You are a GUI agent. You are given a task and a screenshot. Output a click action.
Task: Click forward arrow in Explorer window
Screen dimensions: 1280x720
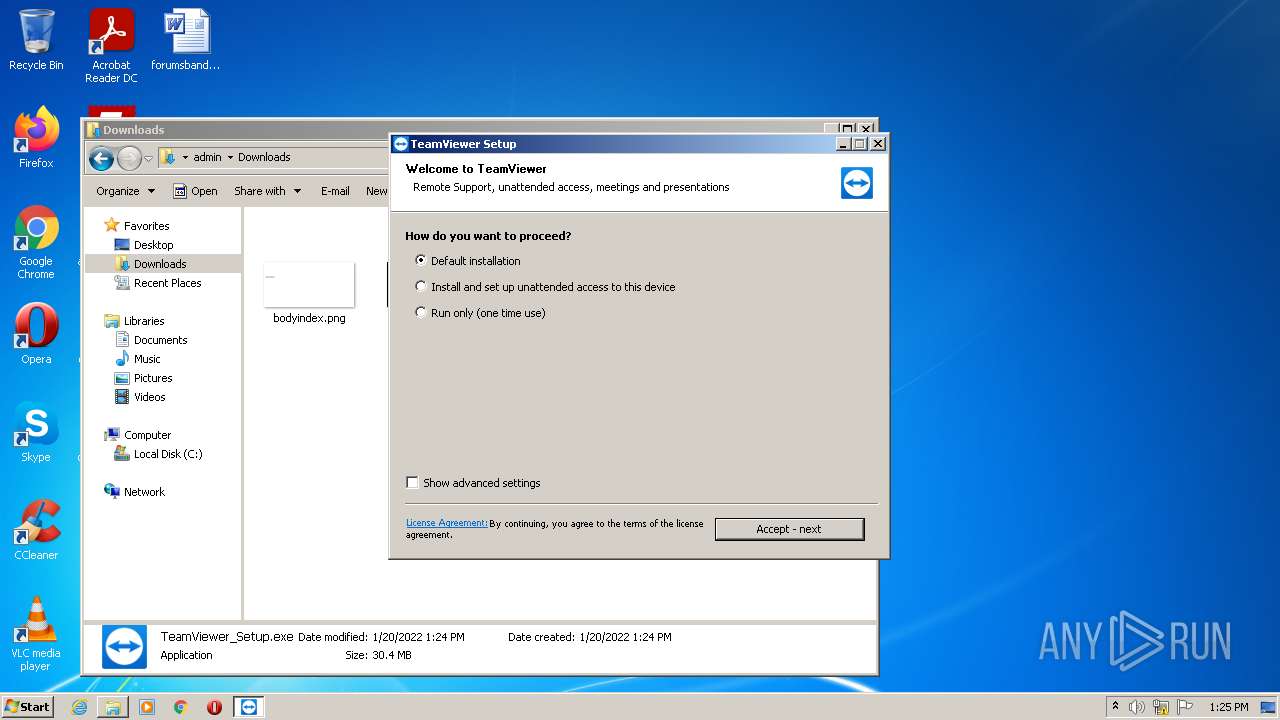click(129, 158)
